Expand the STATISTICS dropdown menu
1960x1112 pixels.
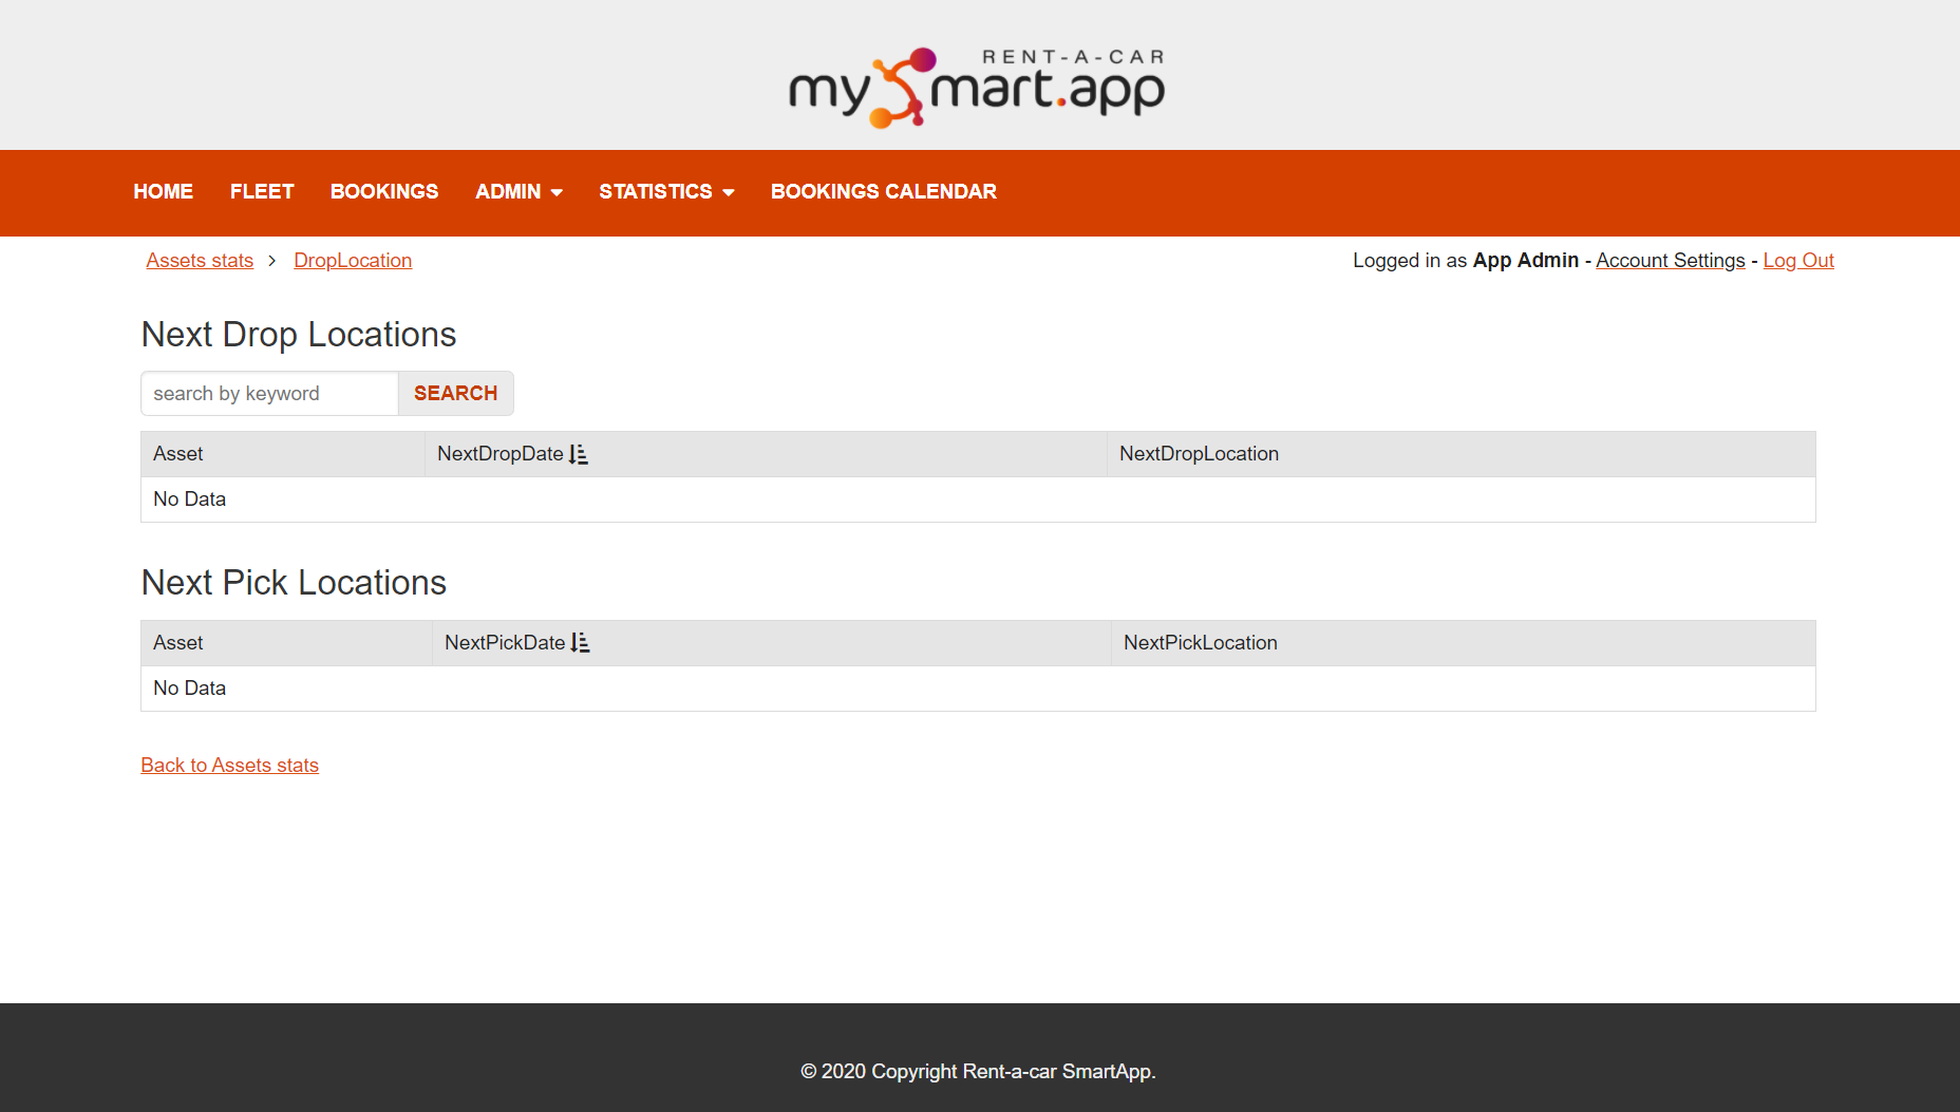[665, 192]
